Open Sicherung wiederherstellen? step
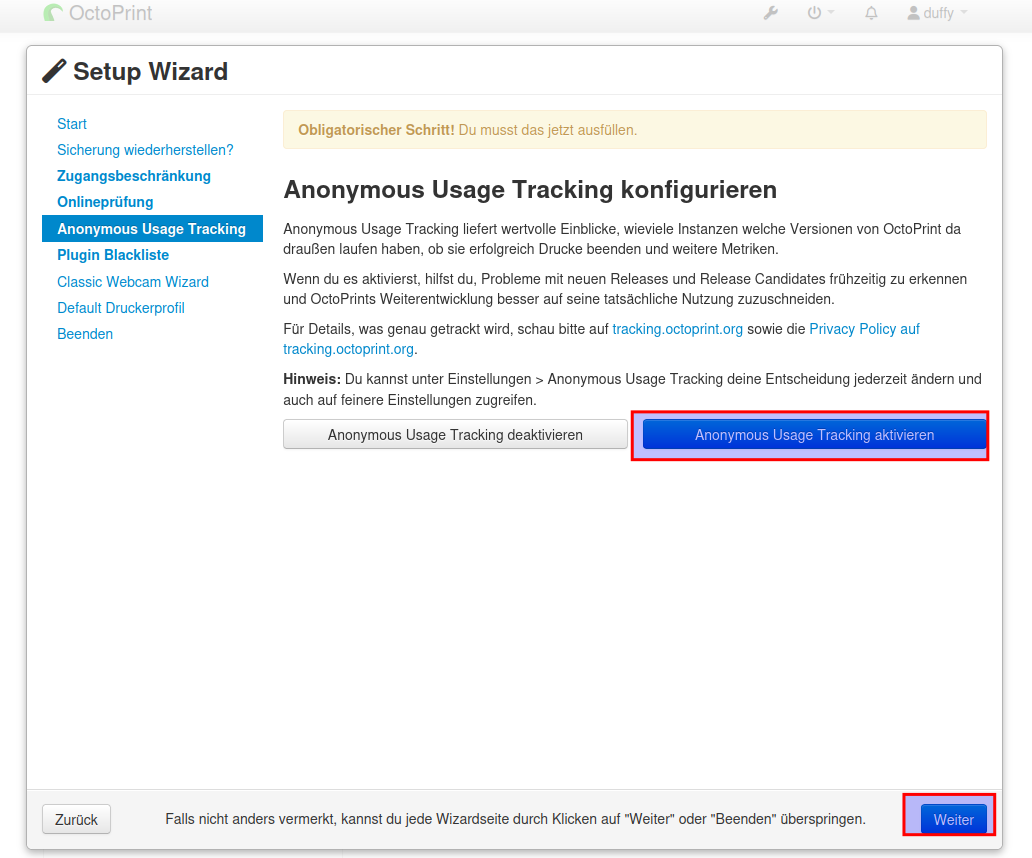1032x858 pixels. tap(145, 150)
